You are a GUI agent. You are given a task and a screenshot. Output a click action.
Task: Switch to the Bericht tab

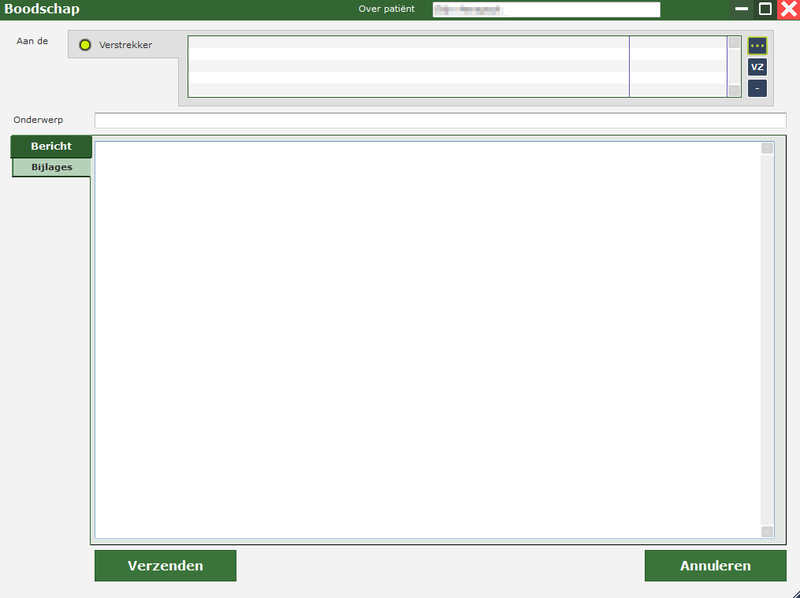51,146
